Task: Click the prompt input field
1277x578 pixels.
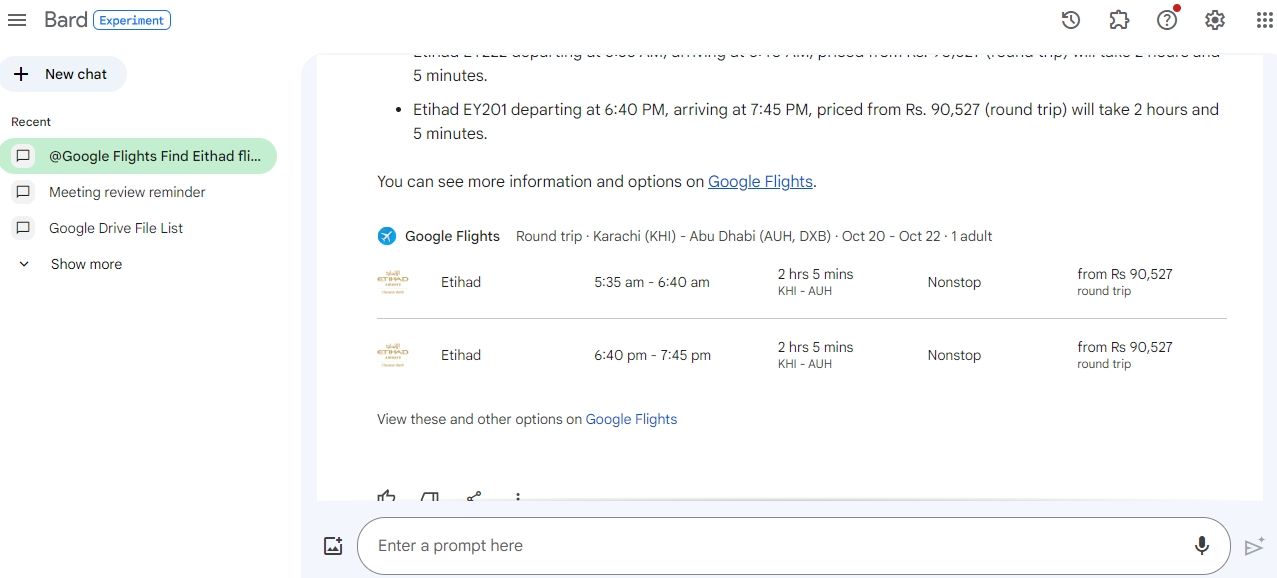Action: coord(700,545)
